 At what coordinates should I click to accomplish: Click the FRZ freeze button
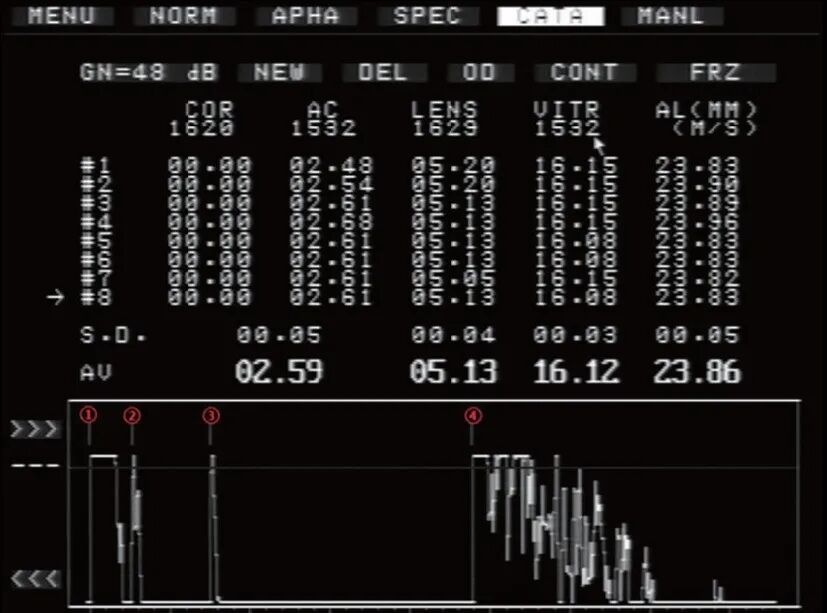click(x=715, y=72)
